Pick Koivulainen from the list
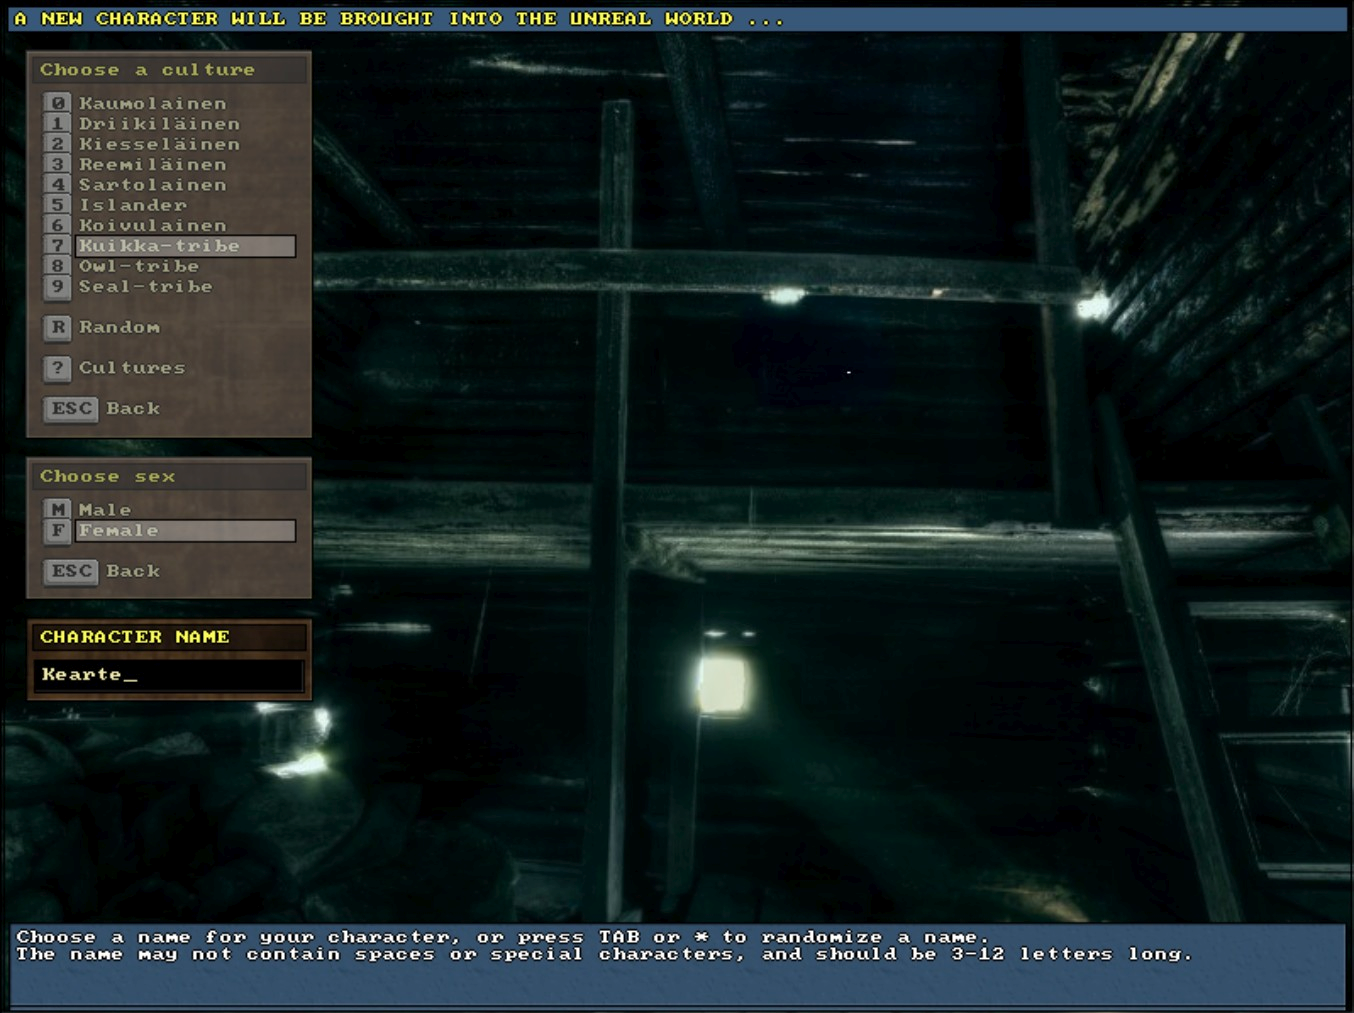 (x=152, y=226)
